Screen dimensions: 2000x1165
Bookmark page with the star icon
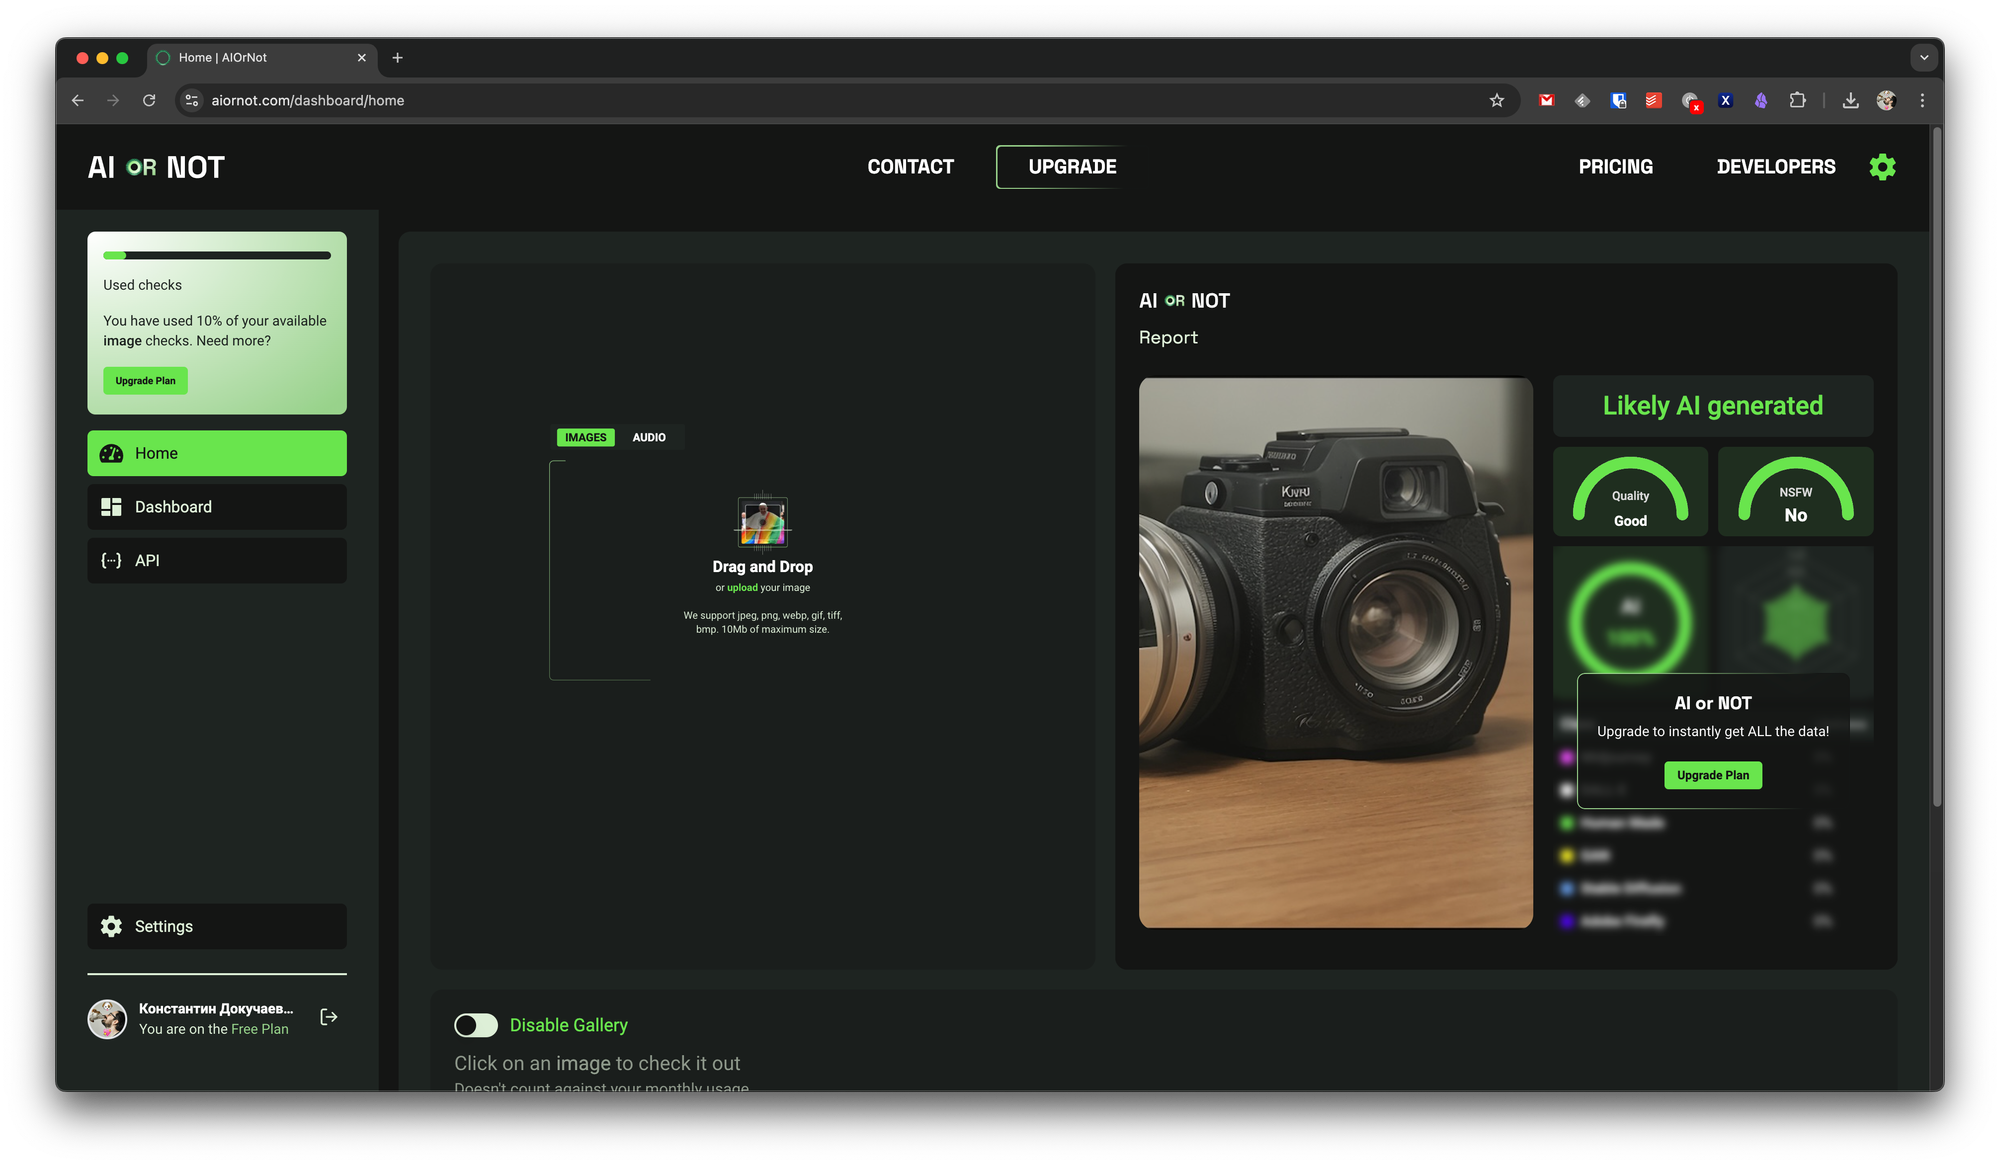tap(1496, 100)
